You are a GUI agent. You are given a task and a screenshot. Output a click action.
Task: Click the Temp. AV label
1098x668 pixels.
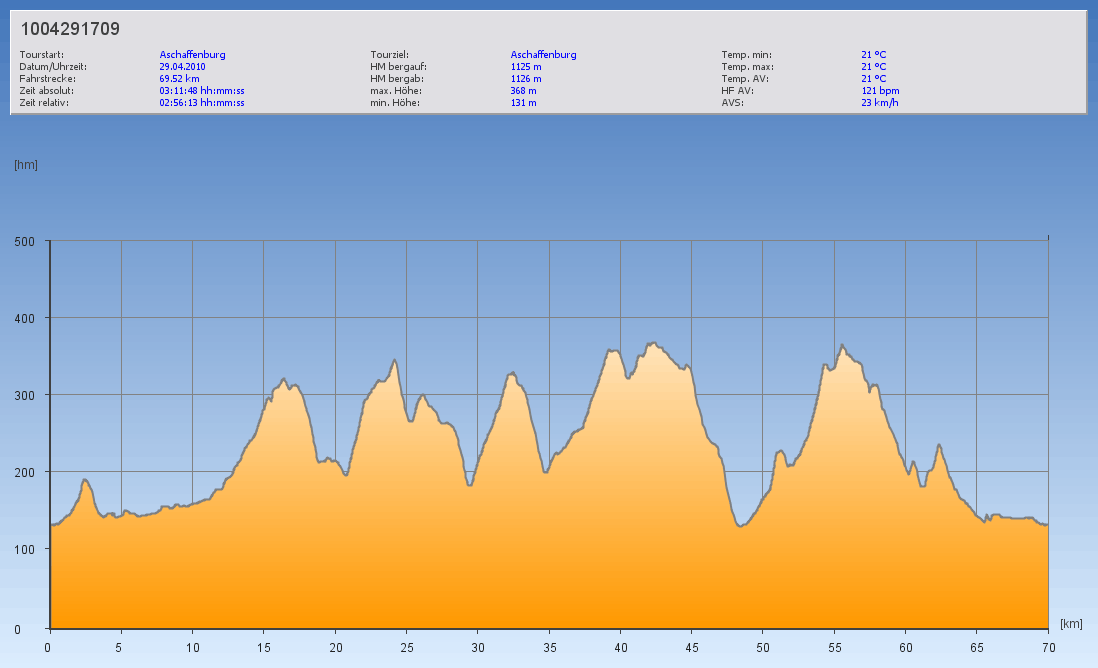pyautogui.click(x=746, y=79)
